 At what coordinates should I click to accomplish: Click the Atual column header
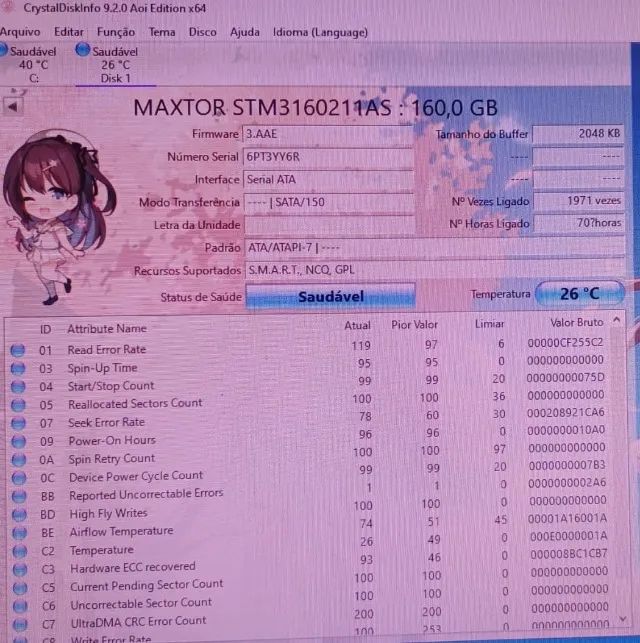pos(357,326)
